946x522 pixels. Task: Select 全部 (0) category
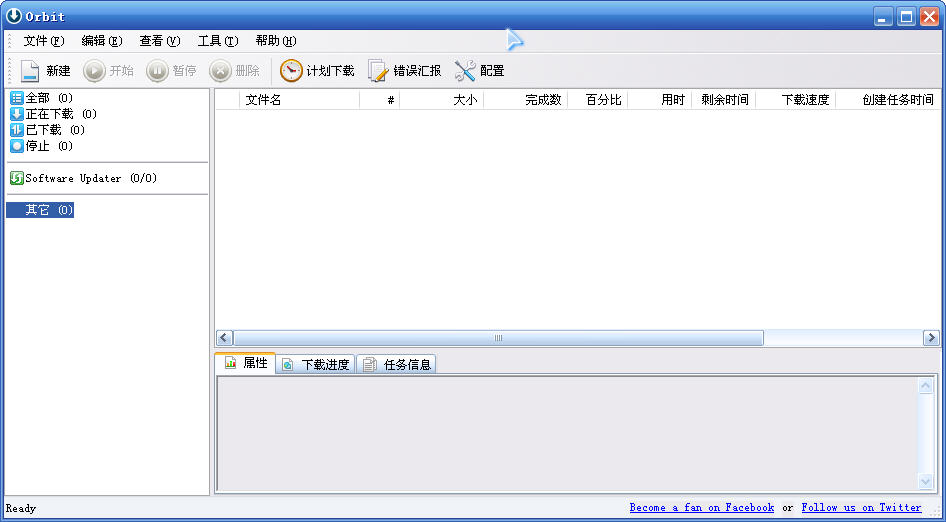pos(41,98)
